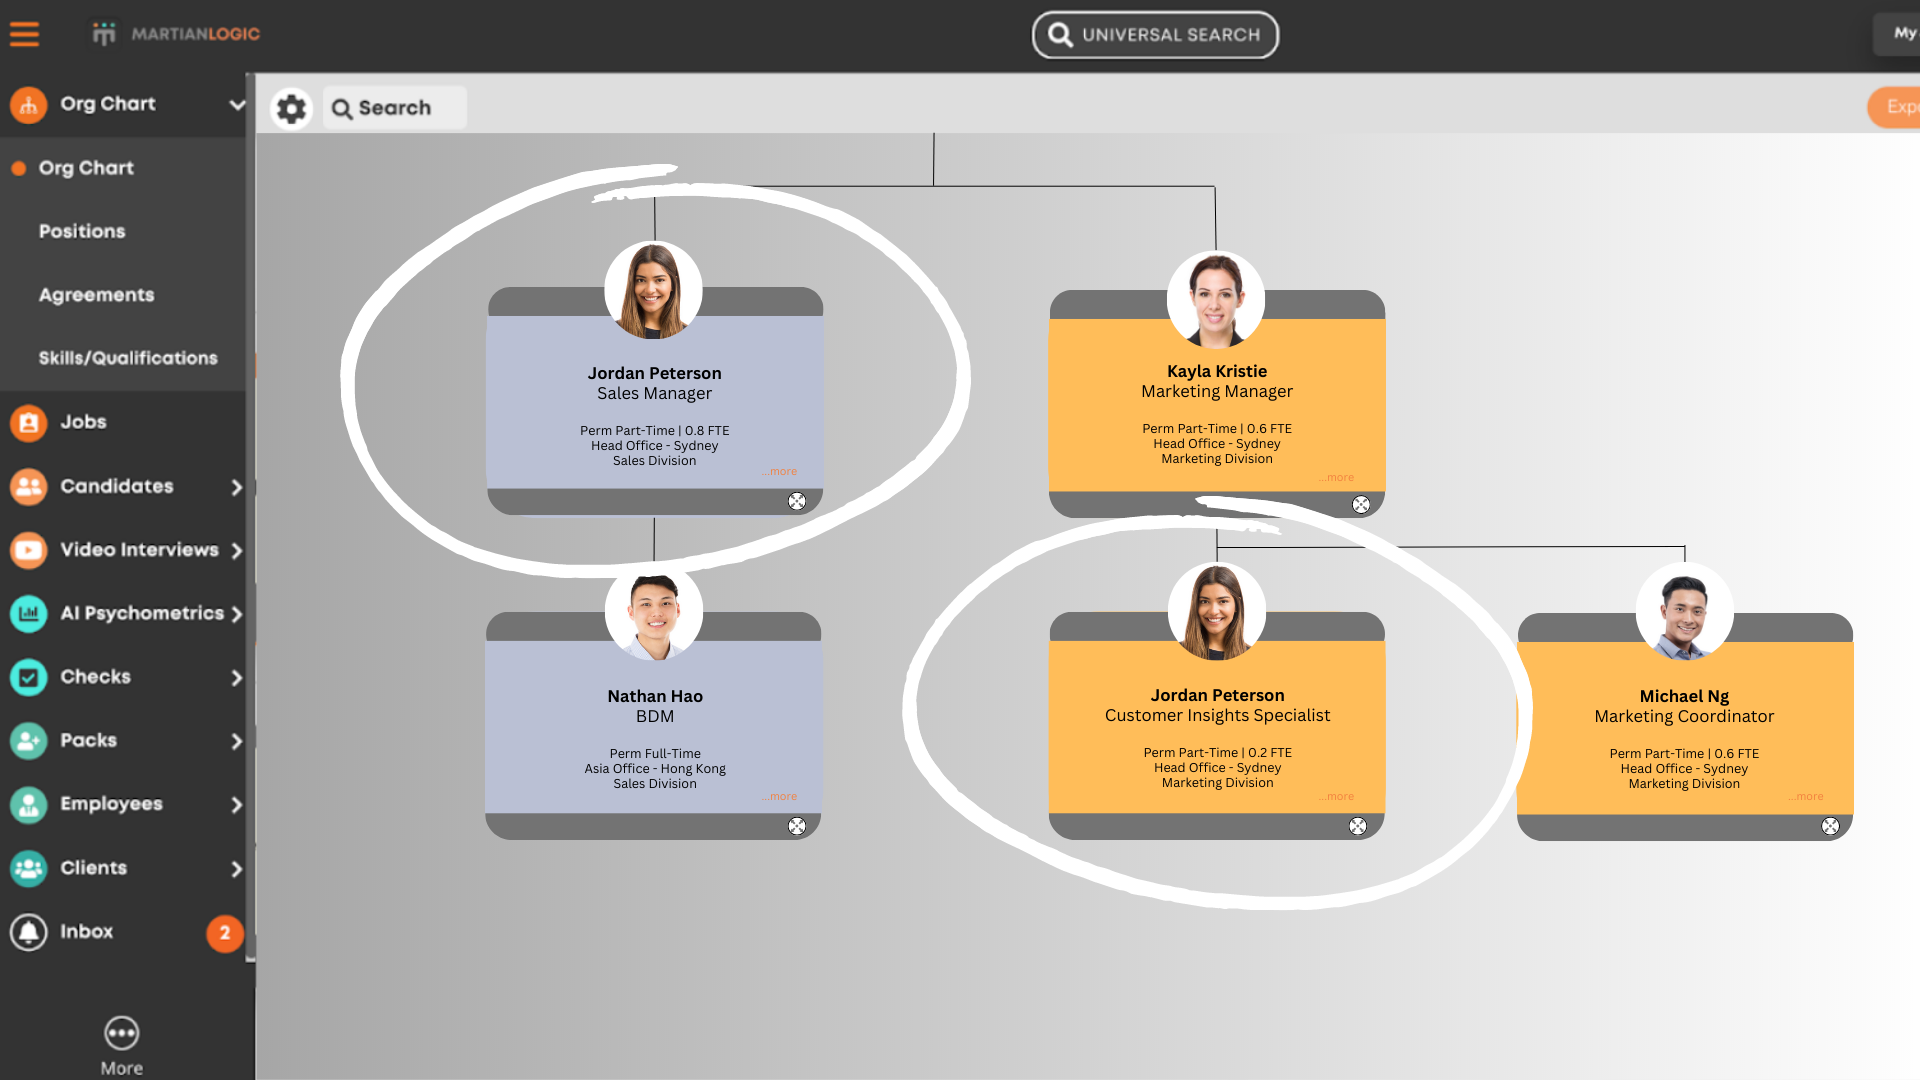Viewport: 1920px width, 1080px height.
Task: Open the Inbox bell icon
Action: click(x=27, y=932)
